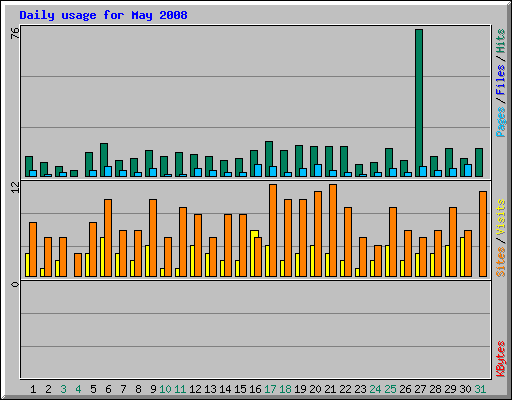Image resolution: width=512 pixels, height=400 pixels.
Task: Click day label "6" on the x-axis
Action: point(108,389)
